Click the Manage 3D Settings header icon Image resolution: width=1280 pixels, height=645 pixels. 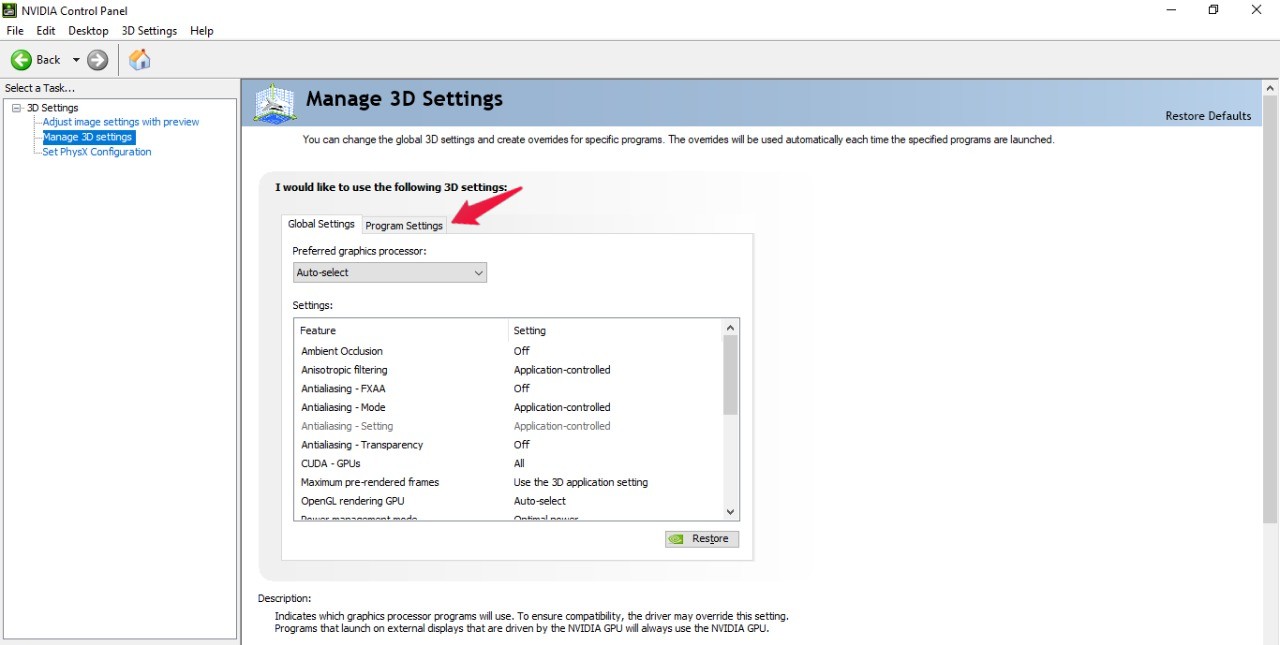(275, 103)
